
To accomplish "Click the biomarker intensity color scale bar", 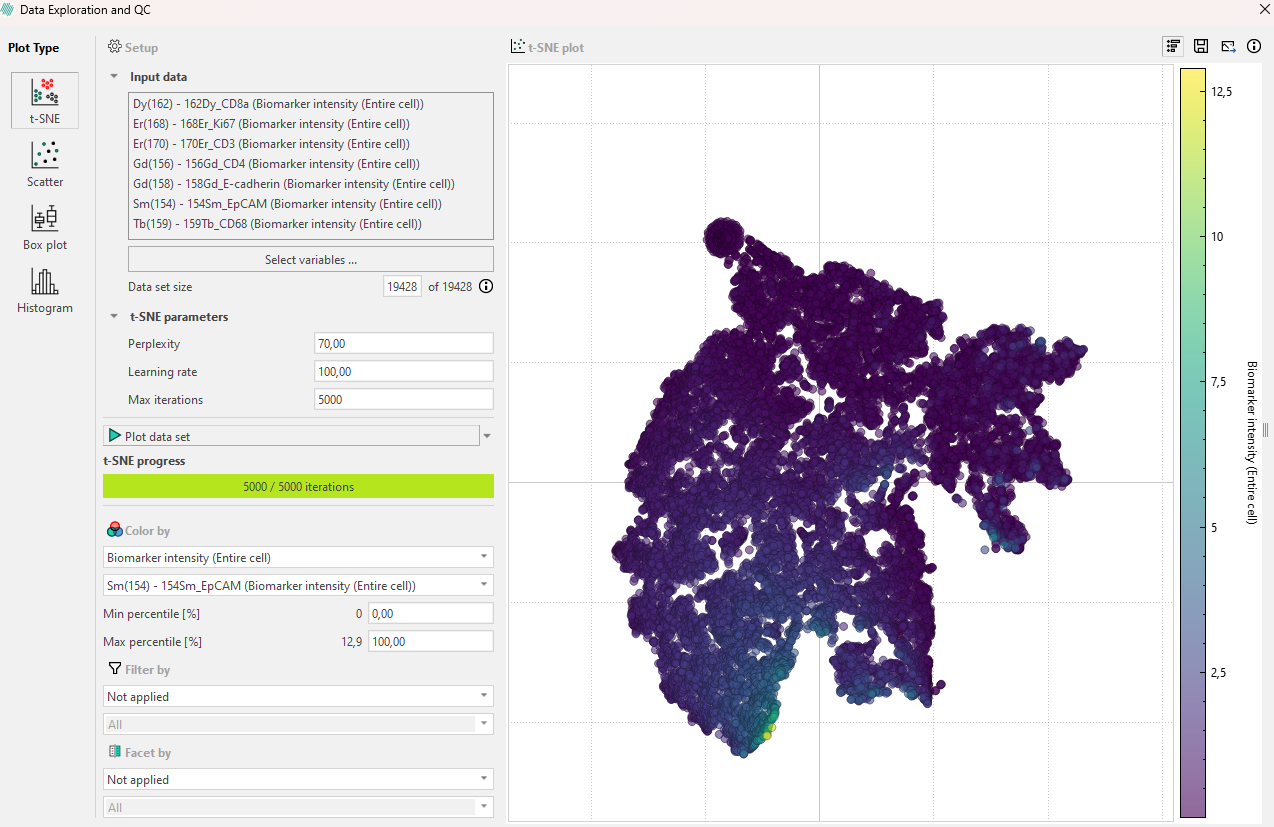I will [1192, 442].
